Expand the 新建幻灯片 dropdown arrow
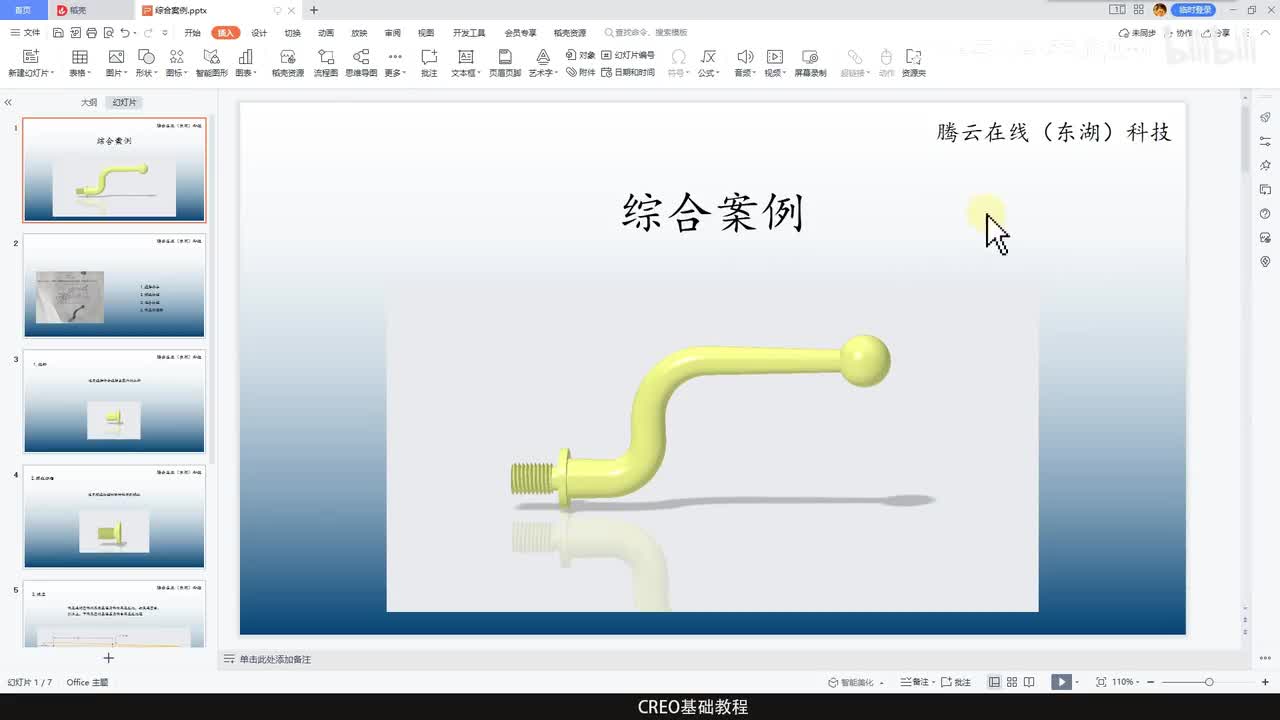Viewport: 1280px width, 720px height. (51, 73)
